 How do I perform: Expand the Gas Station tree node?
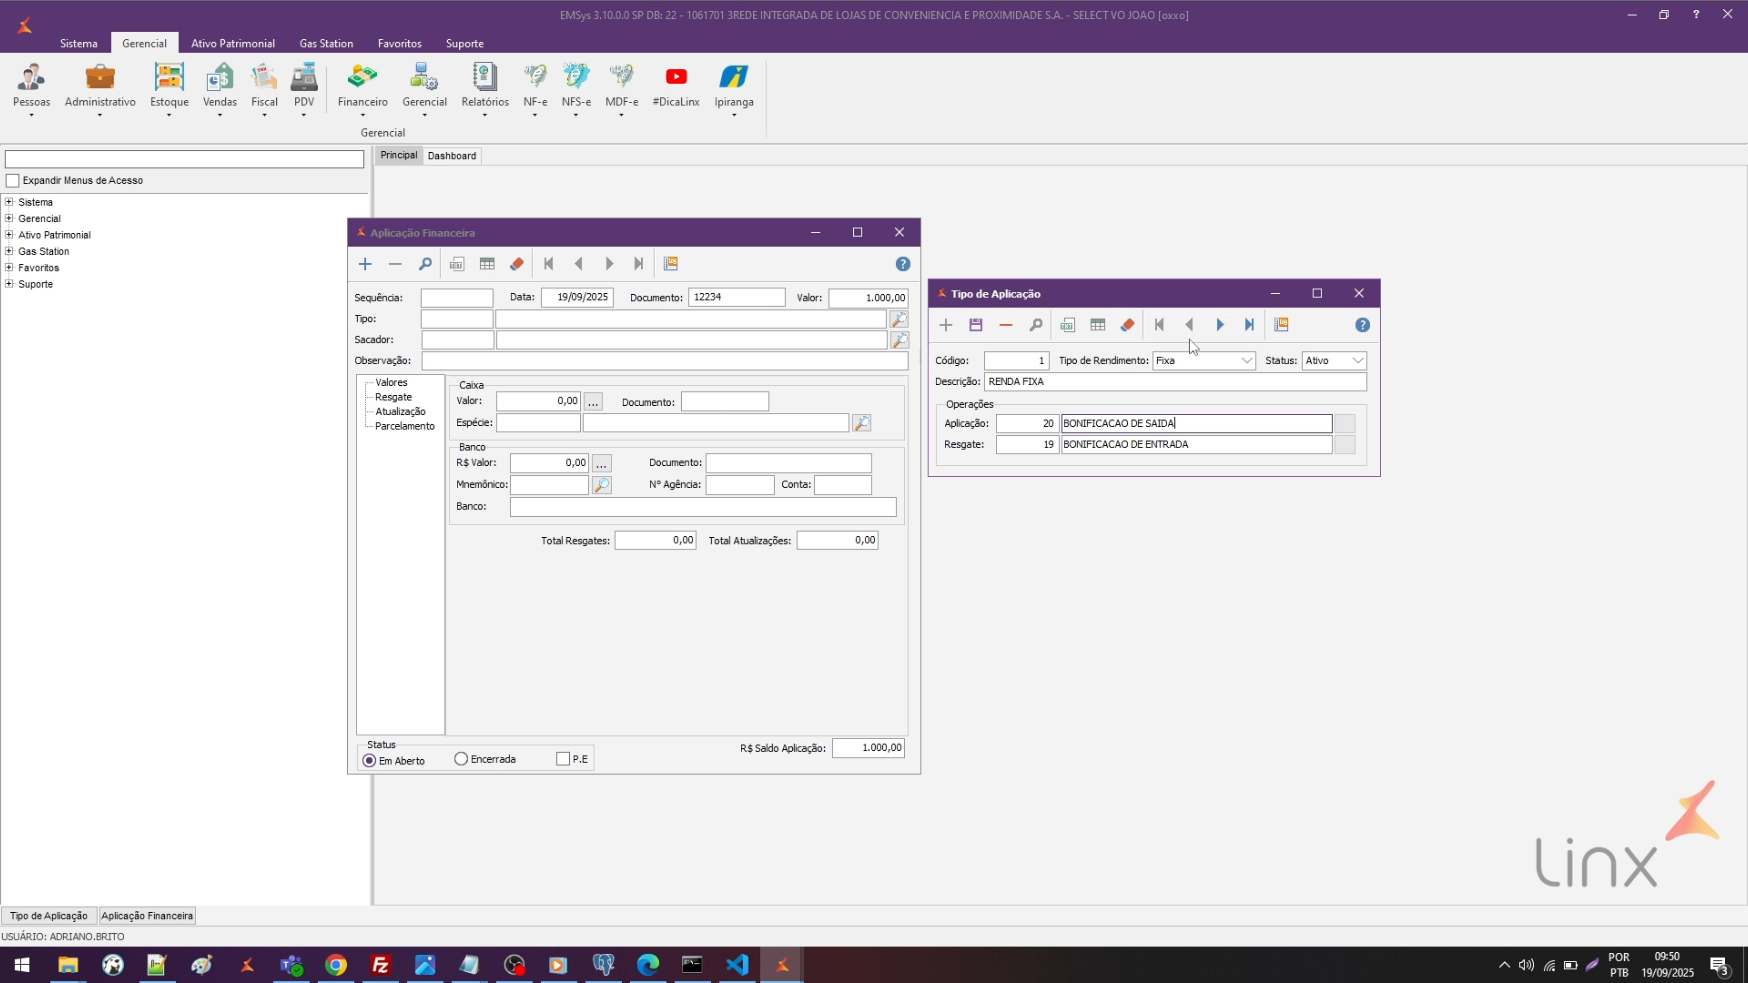point(9,251)
